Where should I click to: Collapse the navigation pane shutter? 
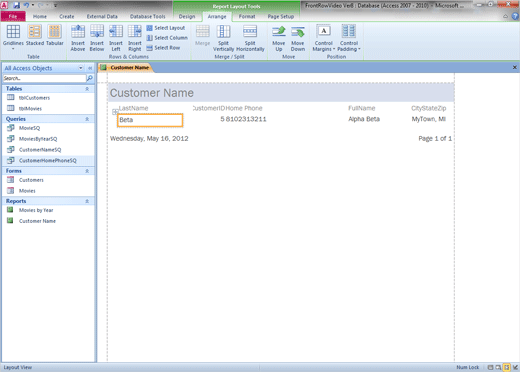(x=90, y=68)
